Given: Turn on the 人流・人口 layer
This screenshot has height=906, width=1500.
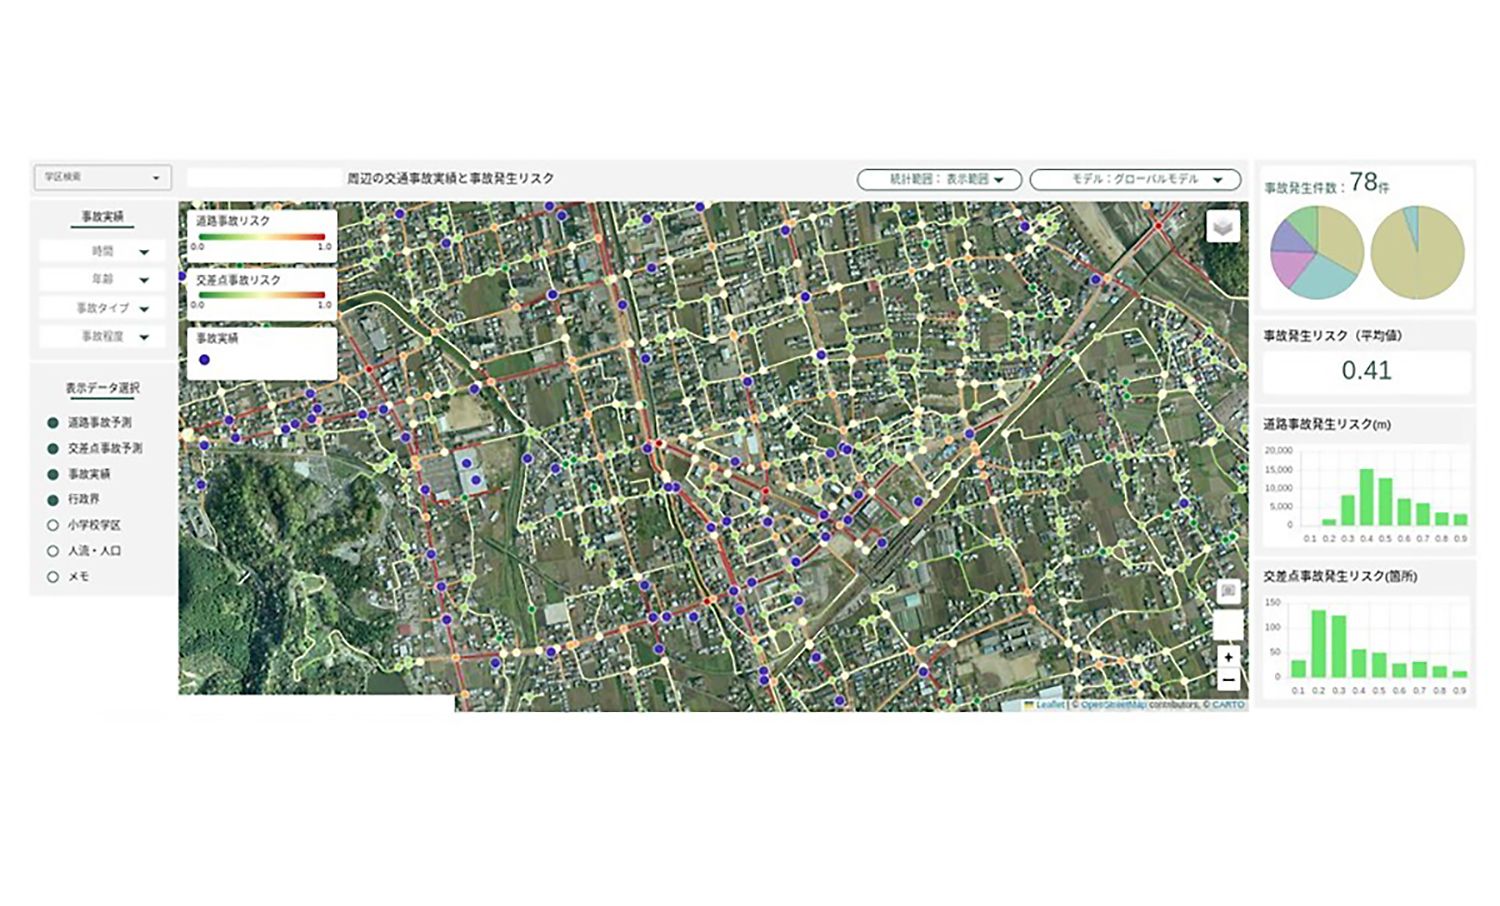Looking at the screenshot, I should pyautogui.click(x=53, y=551).
